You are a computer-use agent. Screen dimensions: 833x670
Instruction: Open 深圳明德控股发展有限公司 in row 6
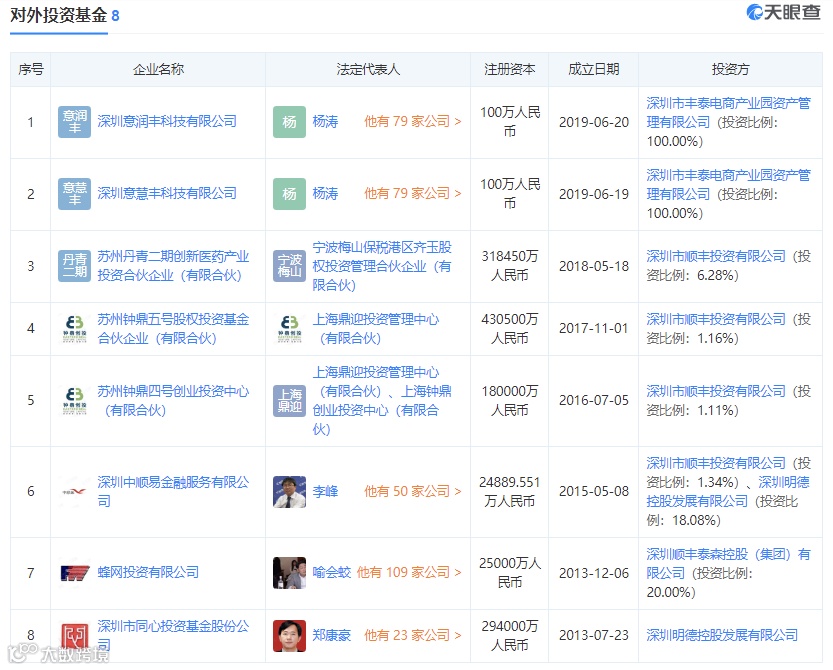728,491
